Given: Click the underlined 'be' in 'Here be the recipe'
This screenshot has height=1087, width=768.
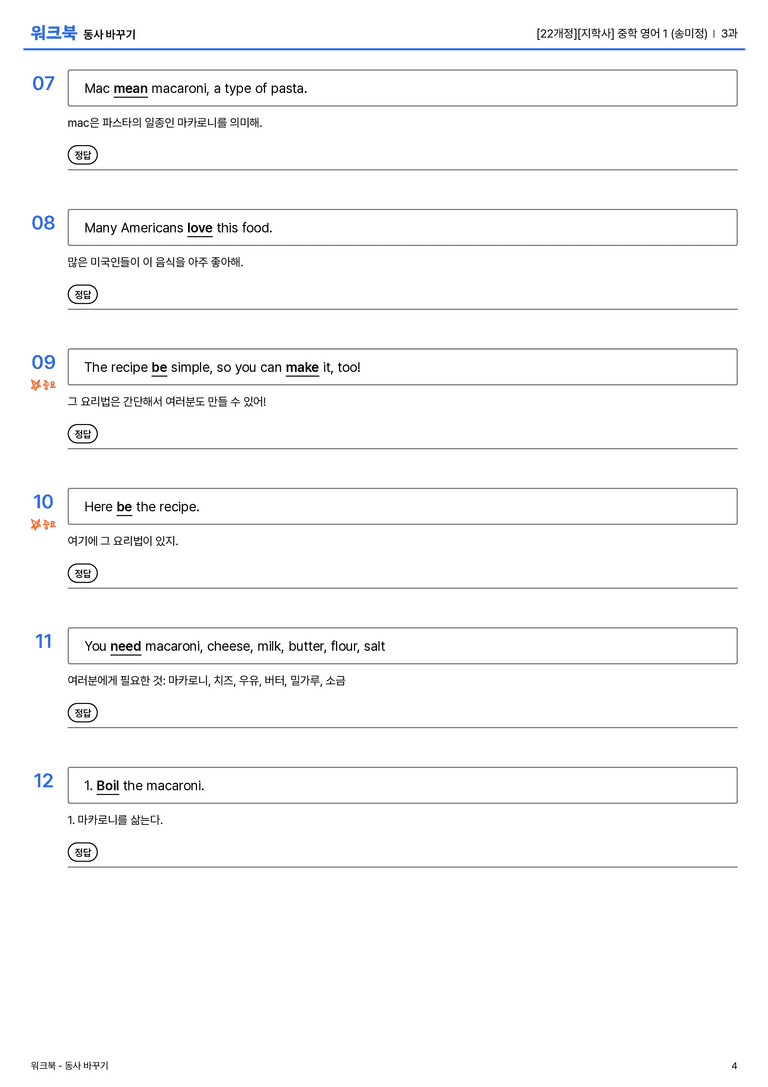Looking at the screenshot, I should coord(124,507).
